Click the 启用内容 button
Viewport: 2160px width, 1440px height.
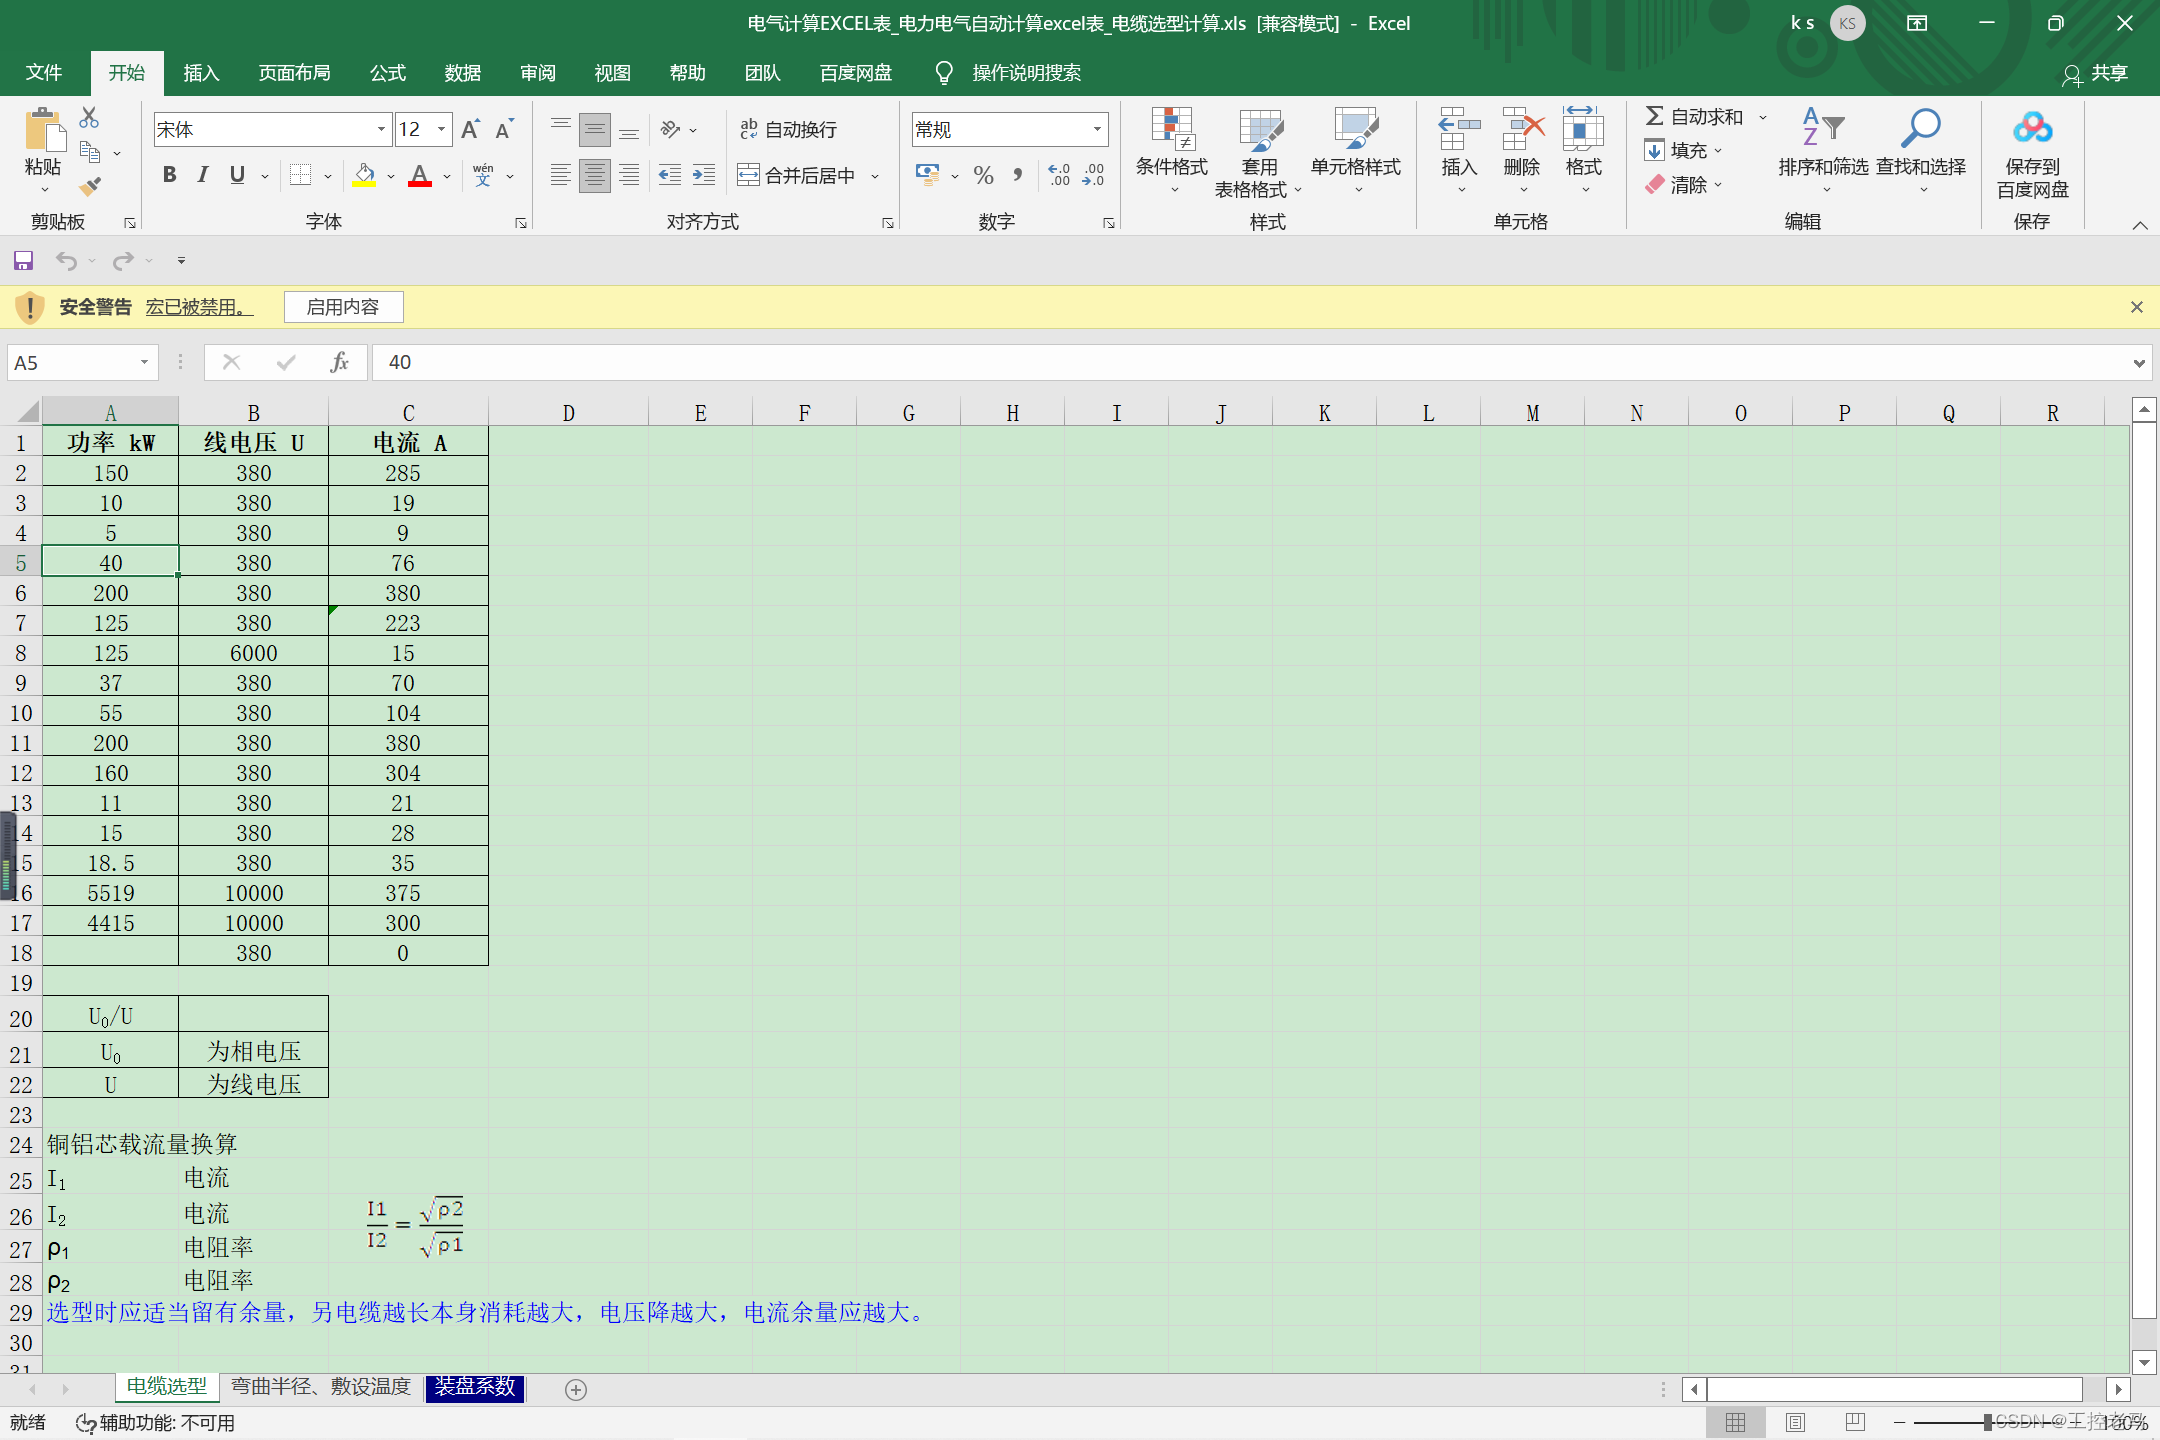[343, 307]
